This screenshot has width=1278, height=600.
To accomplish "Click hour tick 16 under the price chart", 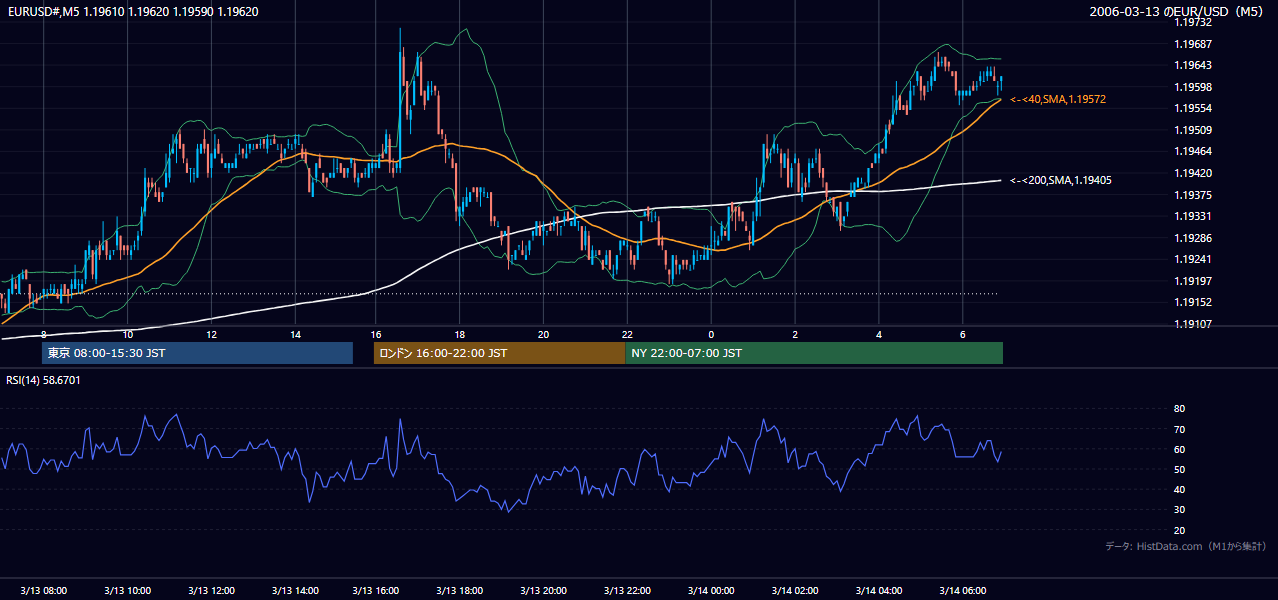I will (x=376, y=334).
